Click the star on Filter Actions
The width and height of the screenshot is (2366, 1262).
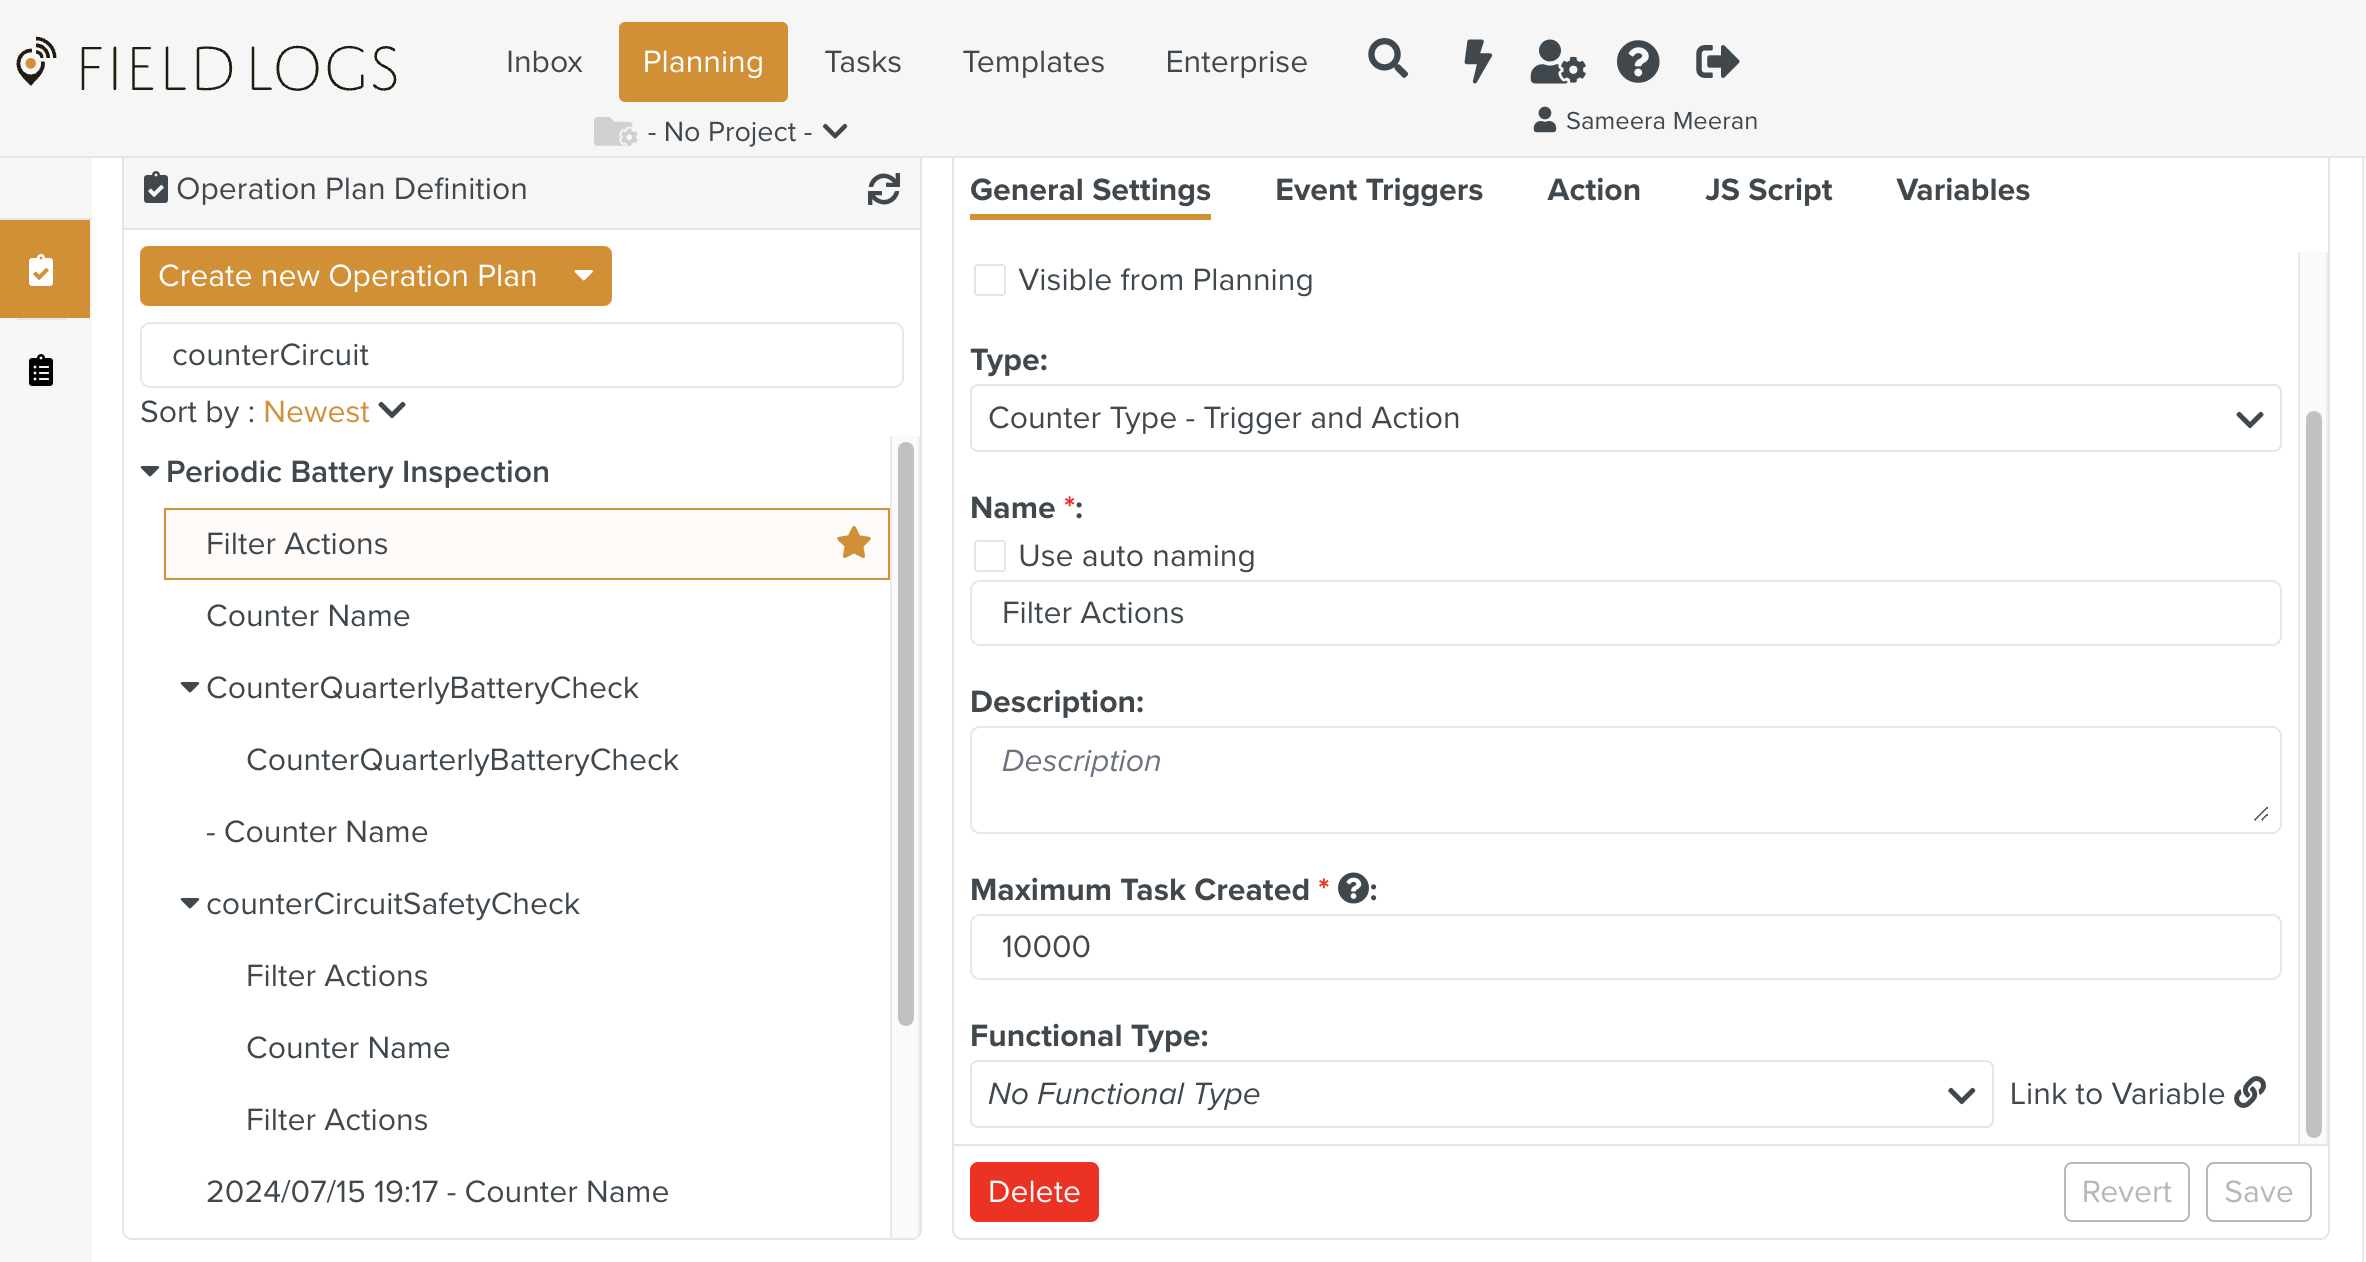coord(853,543)
